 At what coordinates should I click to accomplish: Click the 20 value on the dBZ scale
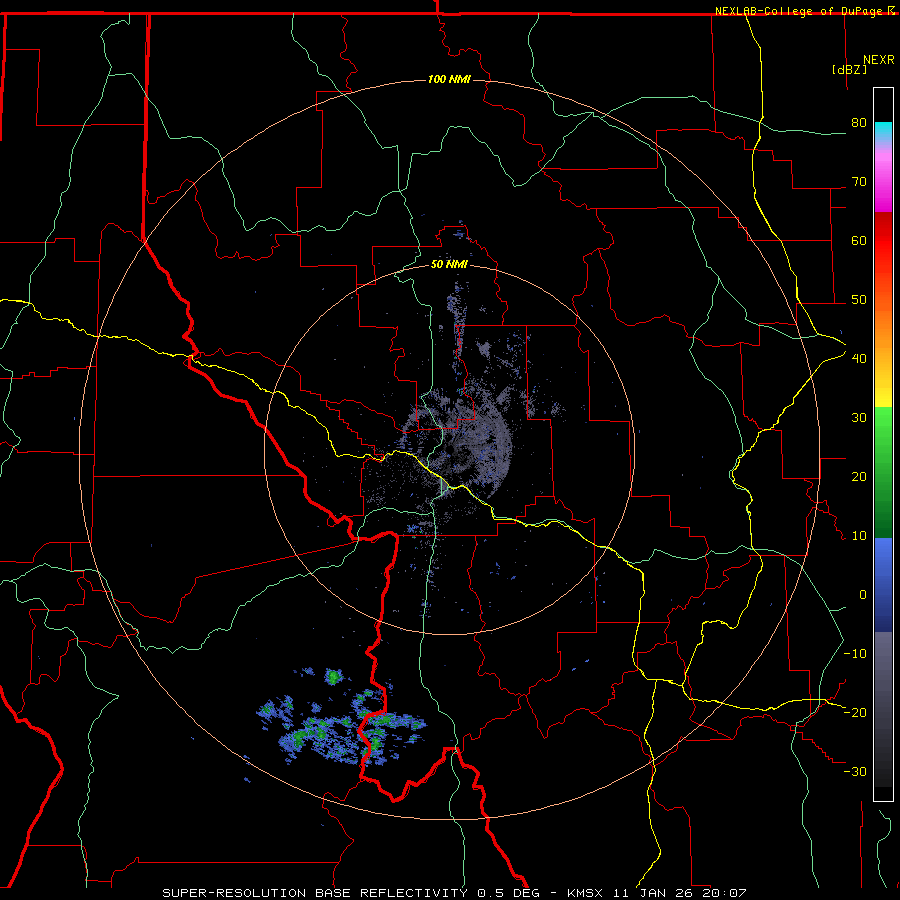click(859, 477)
